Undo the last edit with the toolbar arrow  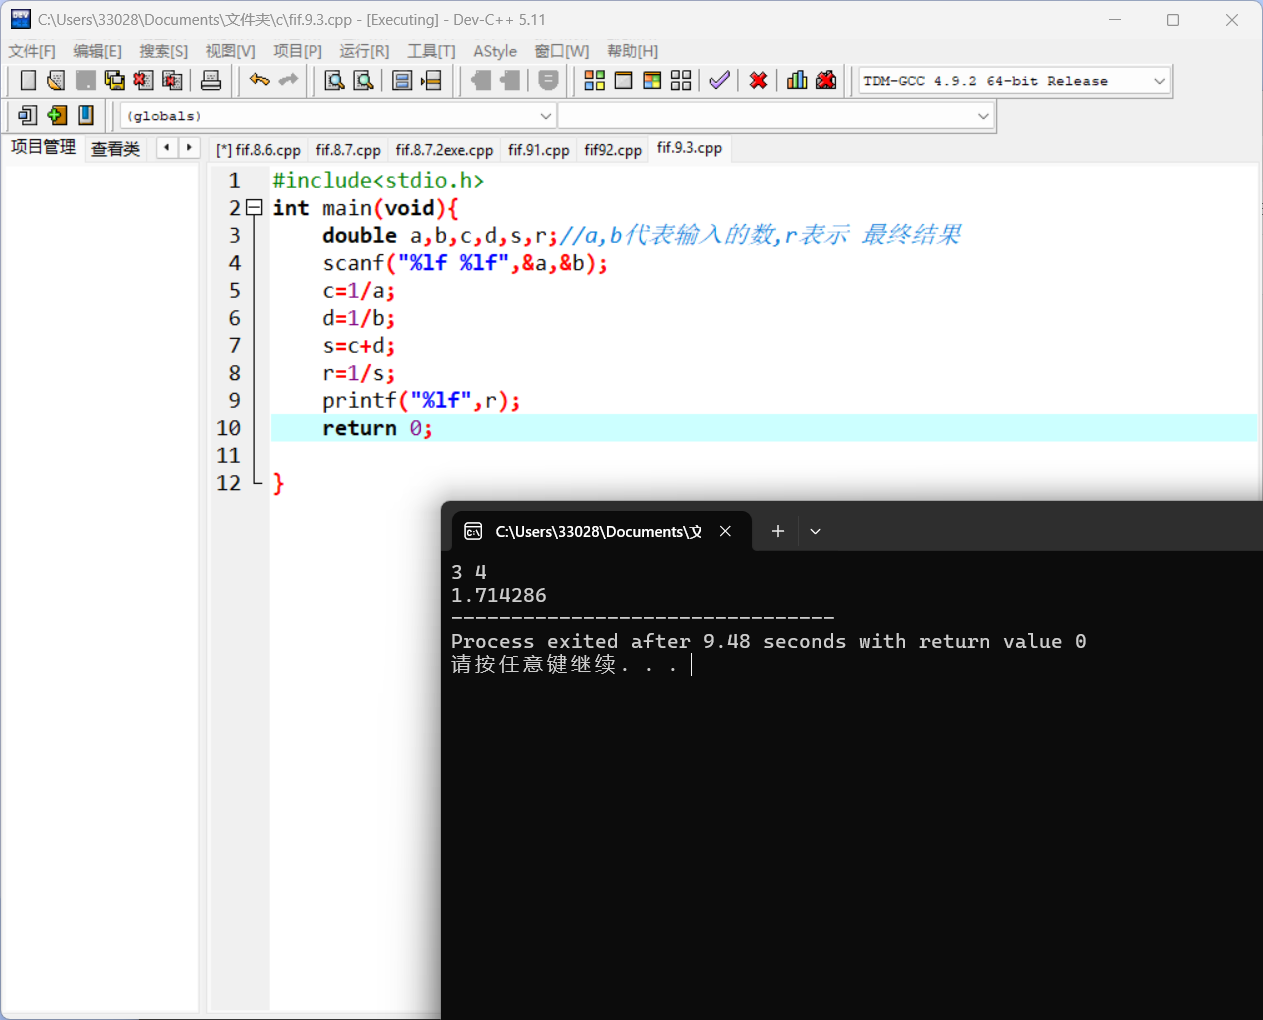coord(260,81)
